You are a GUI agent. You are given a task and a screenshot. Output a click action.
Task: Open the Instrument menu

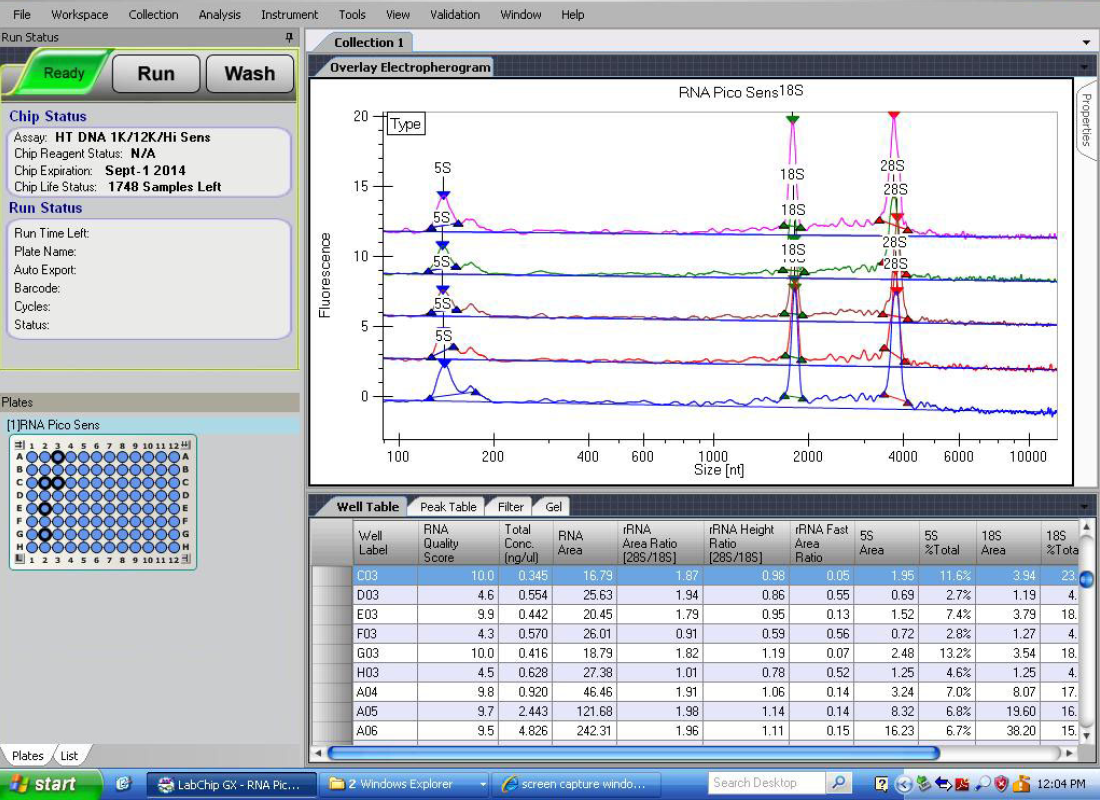tap(289, 14)
